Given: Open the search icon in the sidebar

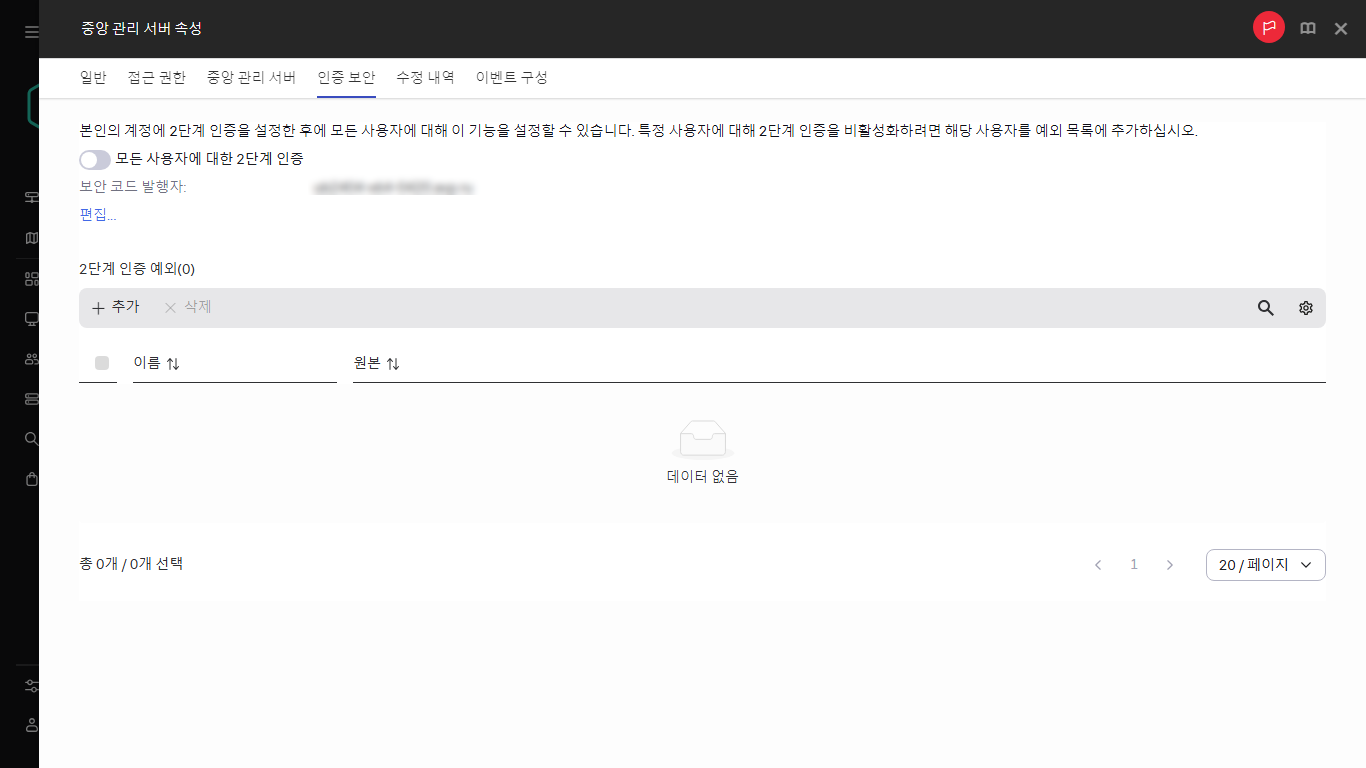Looking at the screenshot, I should (30, 438).
